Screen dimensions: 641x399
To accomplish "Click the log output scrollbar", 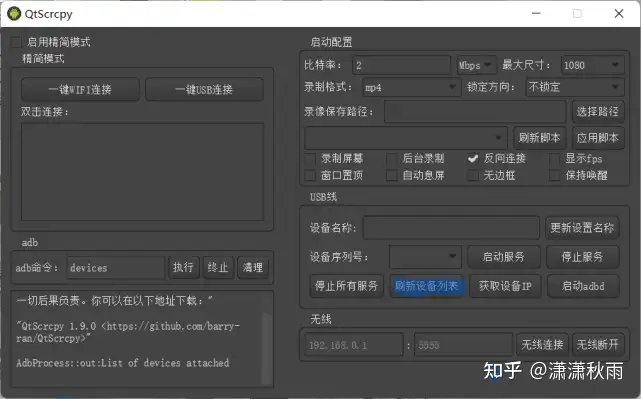I will click(x=266, y=348).
